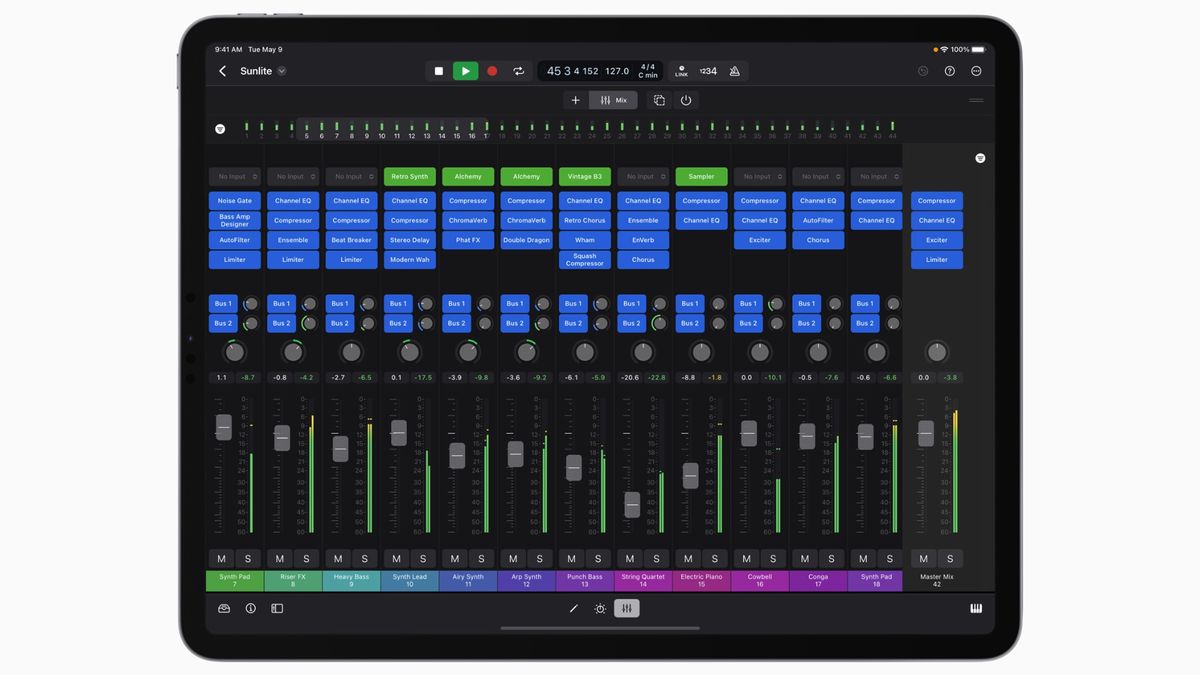This screenshot has width=1200, height=675.
Task: Enable the Link button in the toolbar
Action: [x=681, y=71]
